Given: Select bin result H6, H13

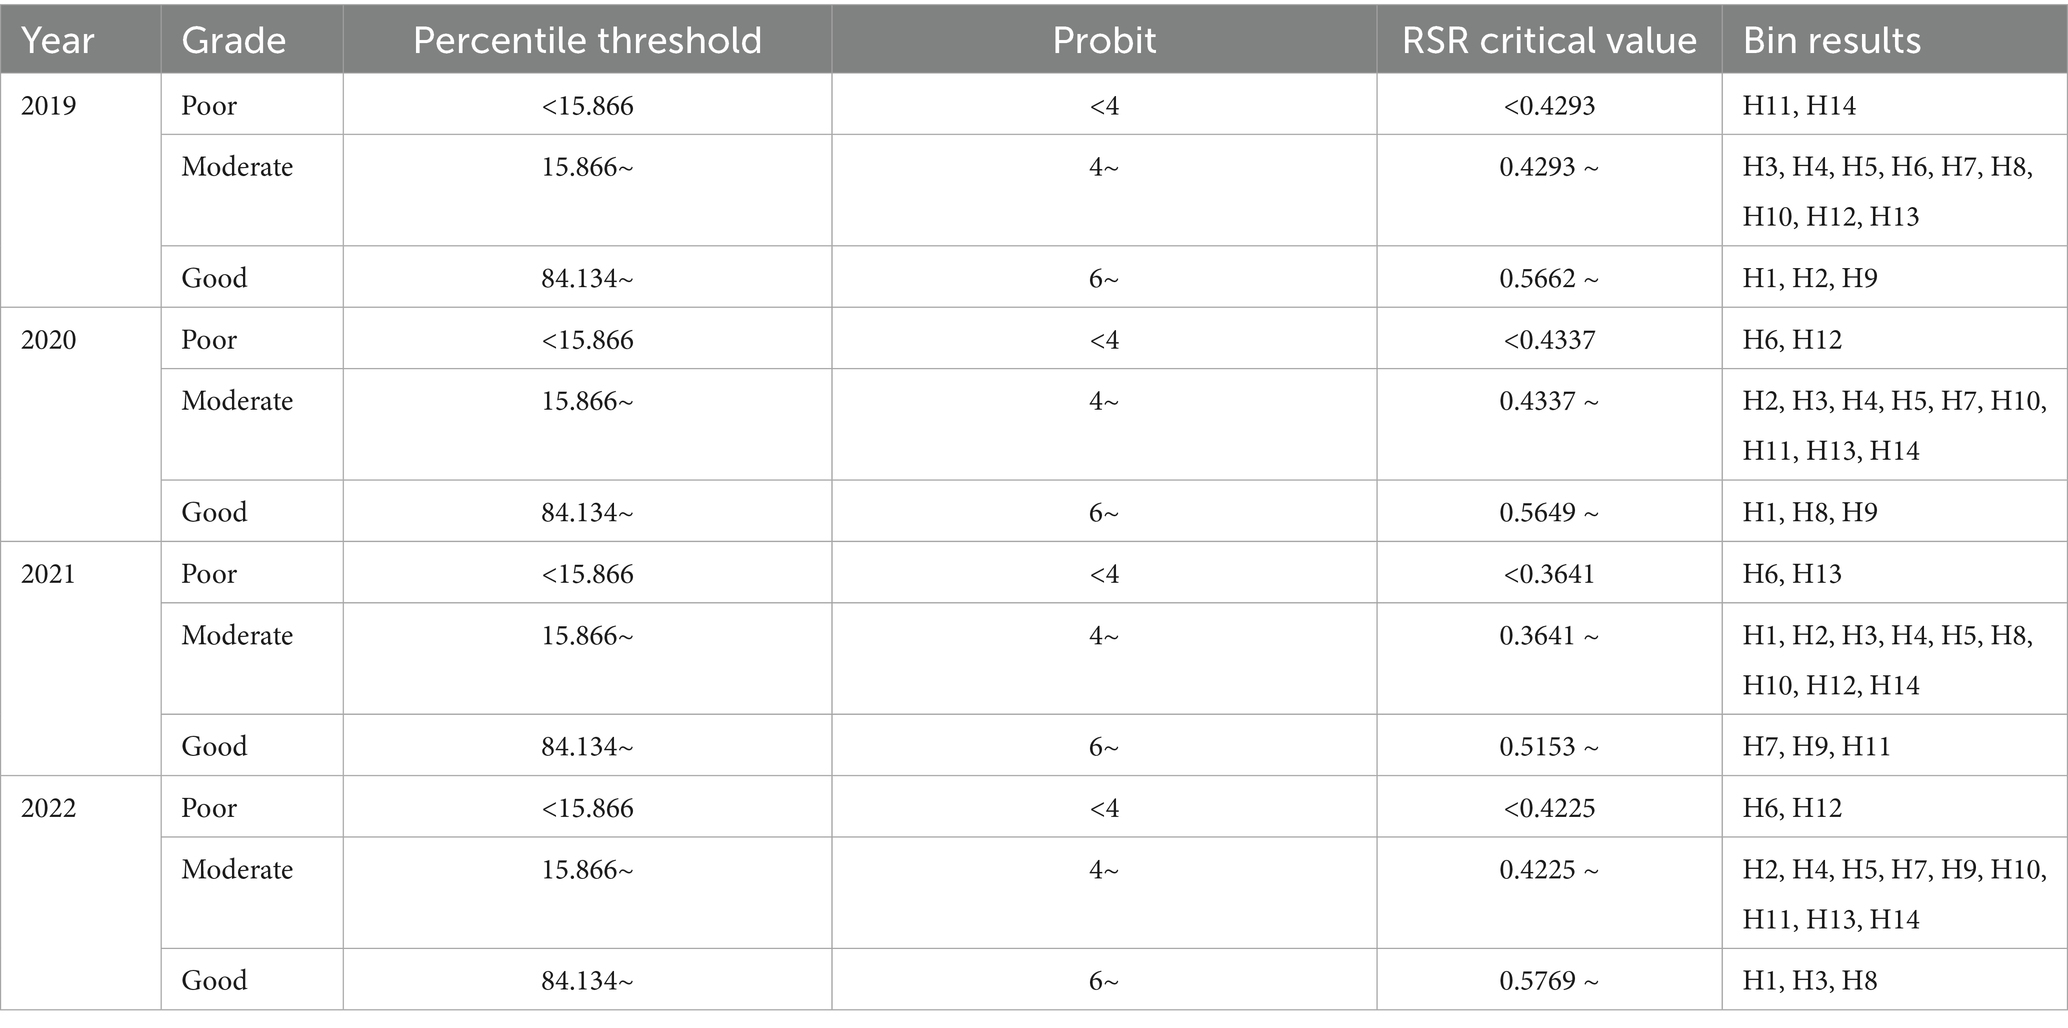Looking at the screenshot, I should (1792, 574).
